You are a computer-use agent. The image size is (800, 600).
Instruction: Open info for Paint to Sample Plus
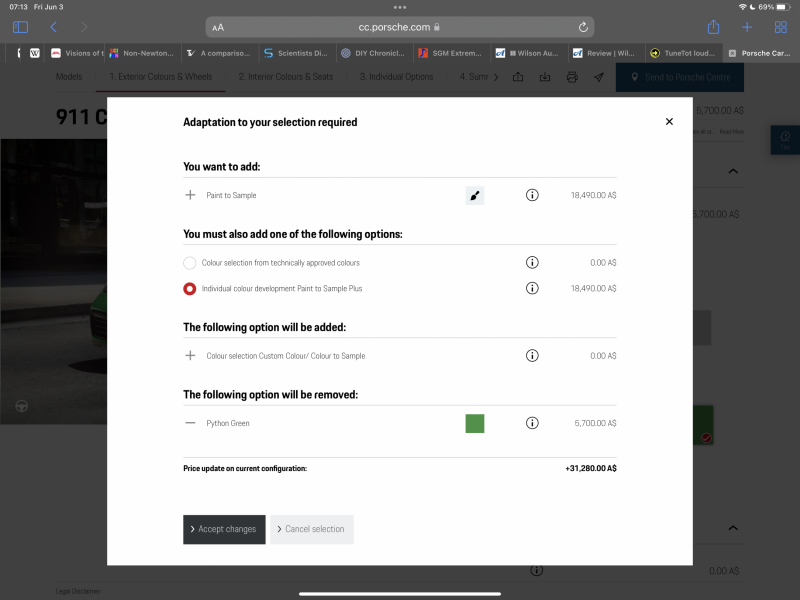point(532,288)
